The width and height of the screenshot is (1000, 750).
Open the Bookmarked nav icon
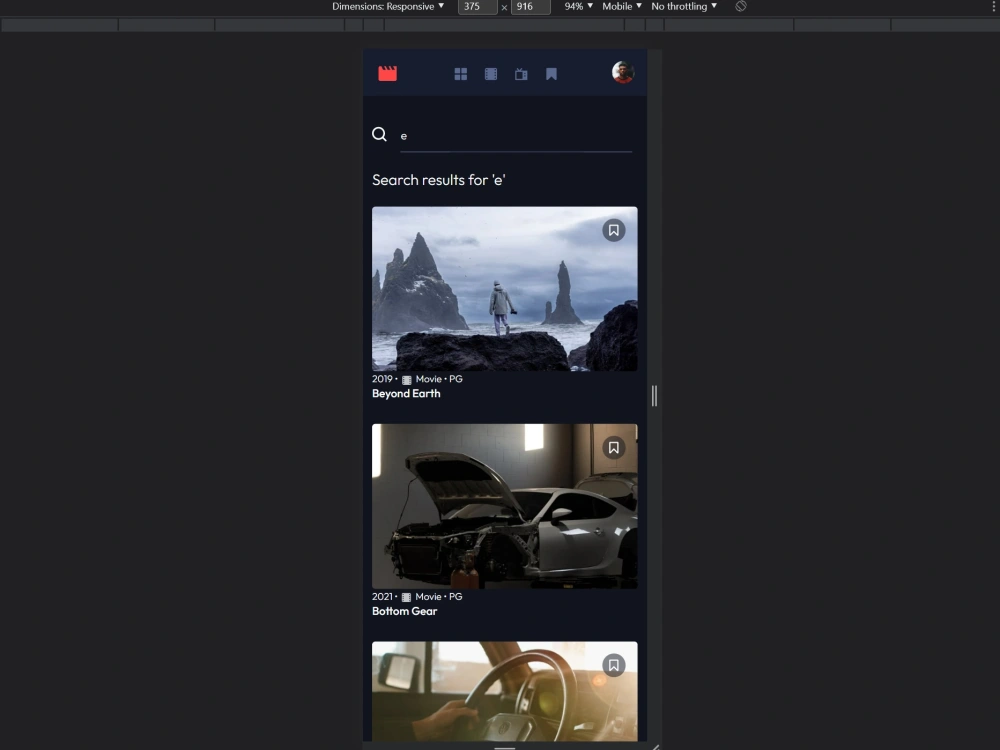click(551, 74)
